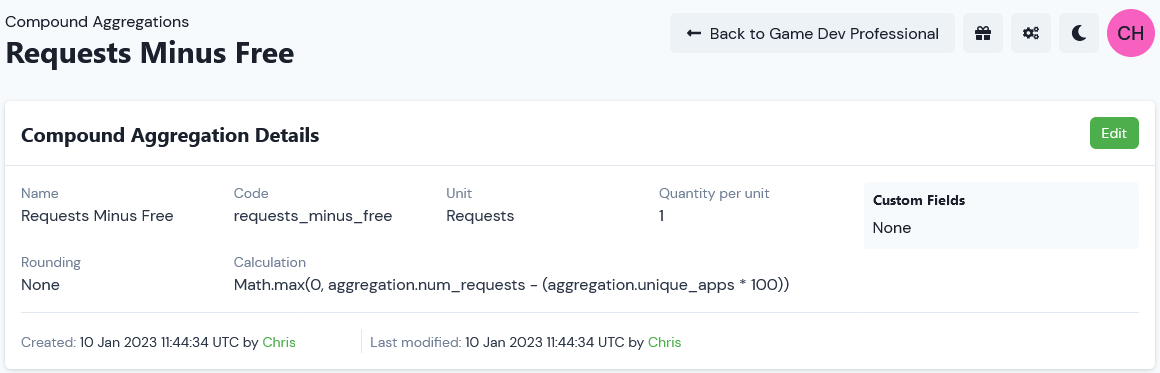
Task: Click the Compound Aggregation Details heading
Action: [x=170, y=135]
